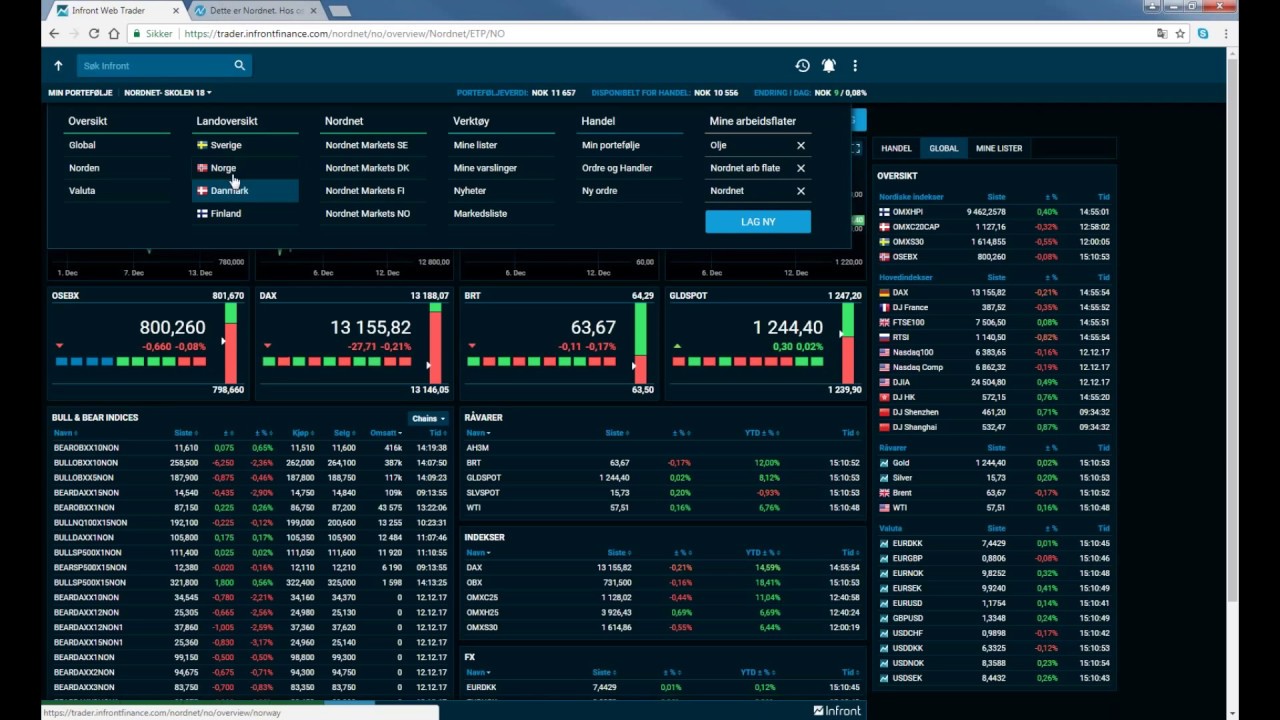The width and height of the screenshot is (1280, 720).
Task: Click the search magnifier icon
Action: (239, 66)
